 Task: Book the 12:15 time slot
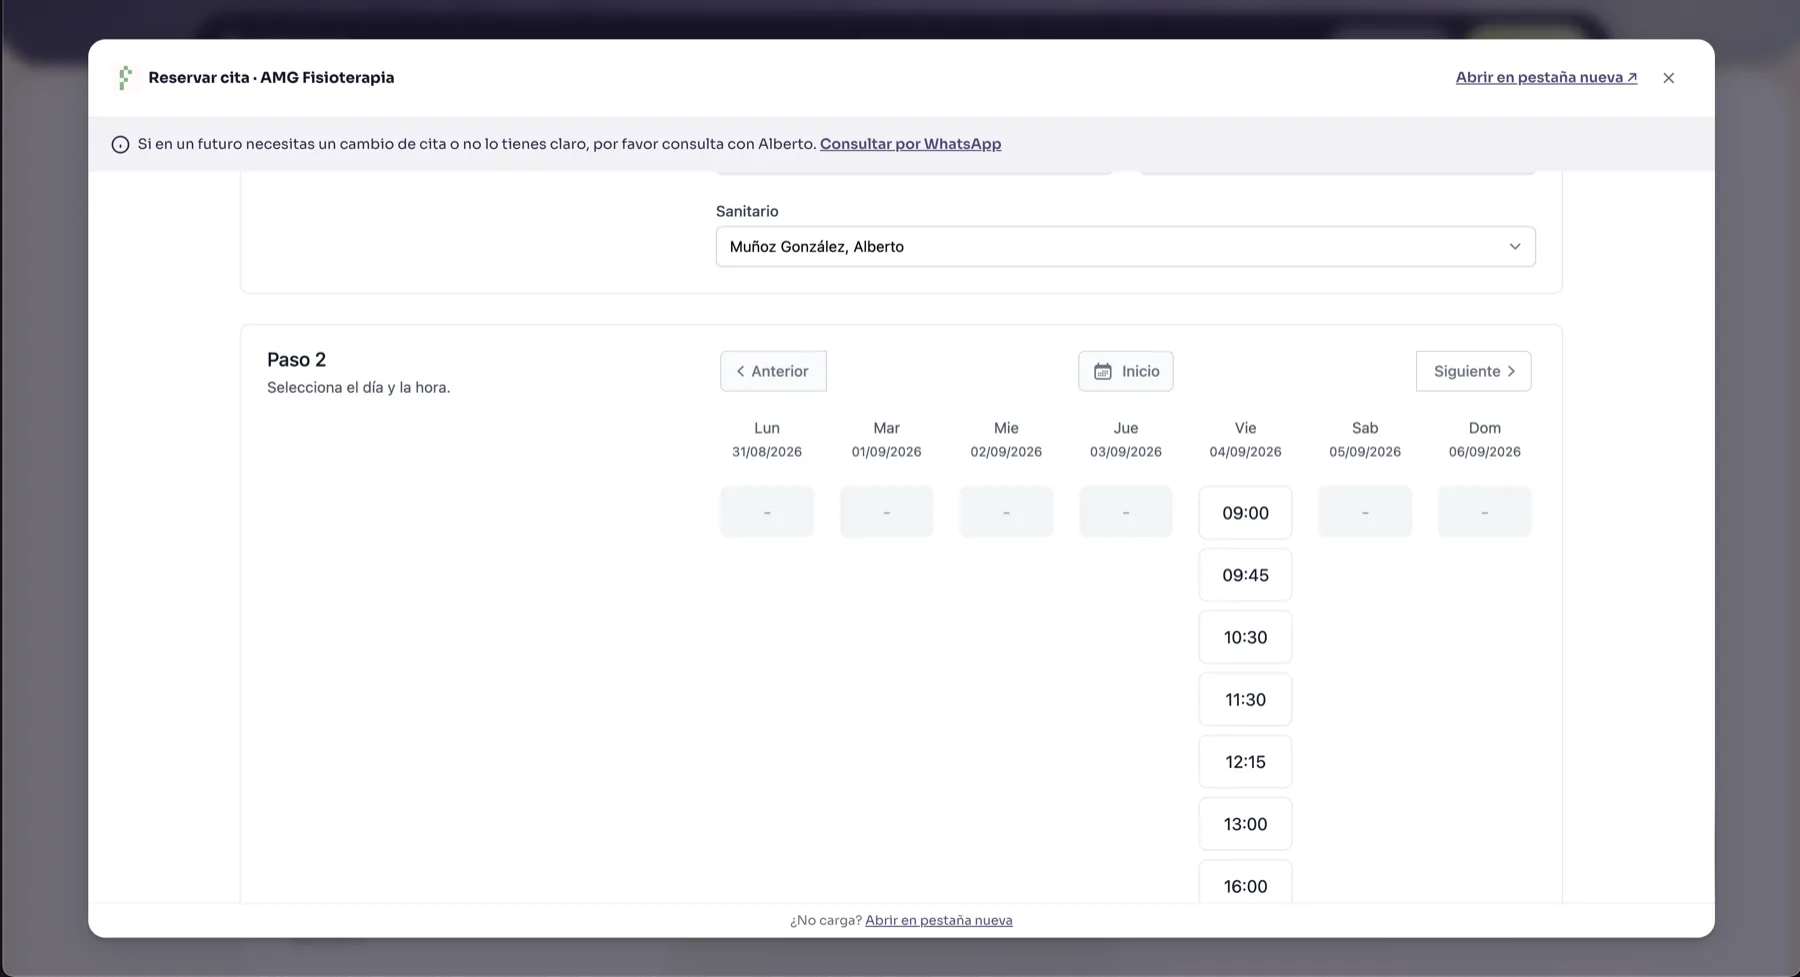tap(1245, 762)
